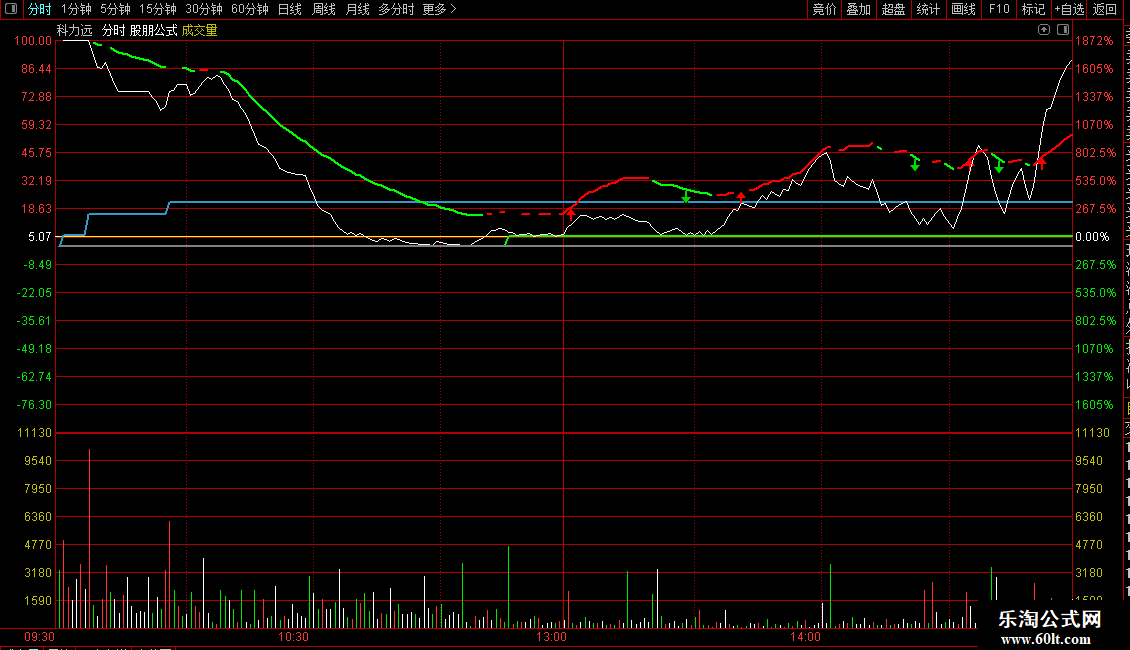Click the 5.07 left axis value

pyautogui.click(x=40, y=237)
